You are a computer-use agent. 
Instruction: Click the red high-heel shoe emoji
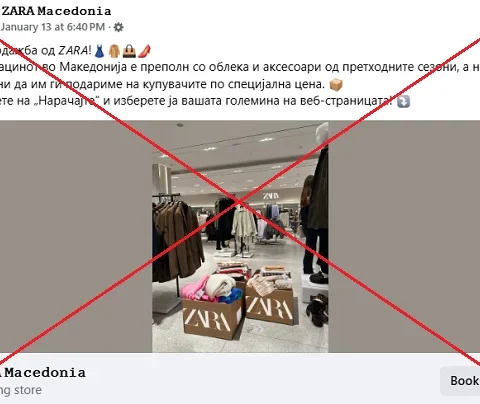(144, 51)
